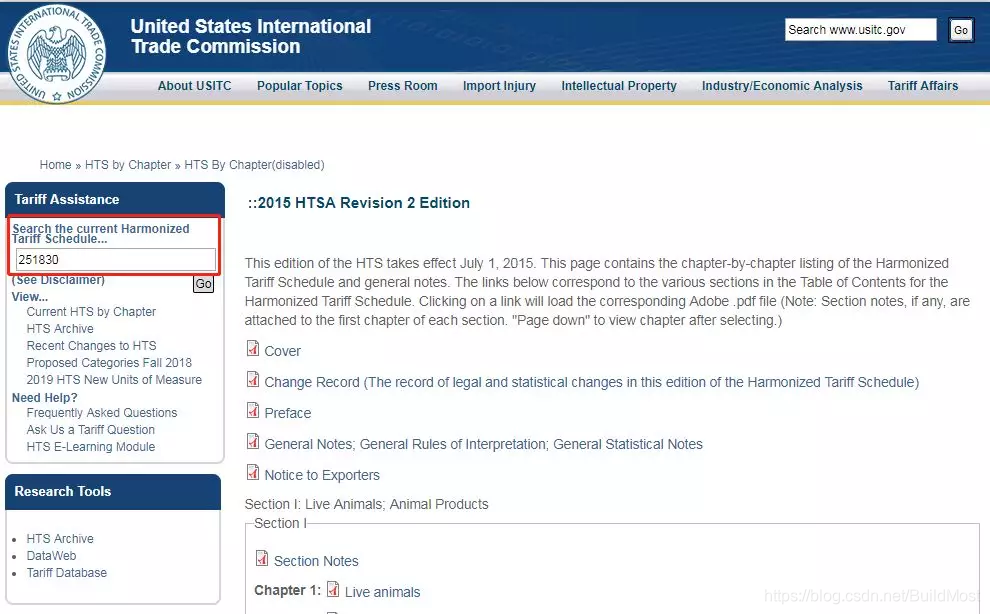Open the Tariff Affairs menu
The image size is (990, 614).
point(923,86)
